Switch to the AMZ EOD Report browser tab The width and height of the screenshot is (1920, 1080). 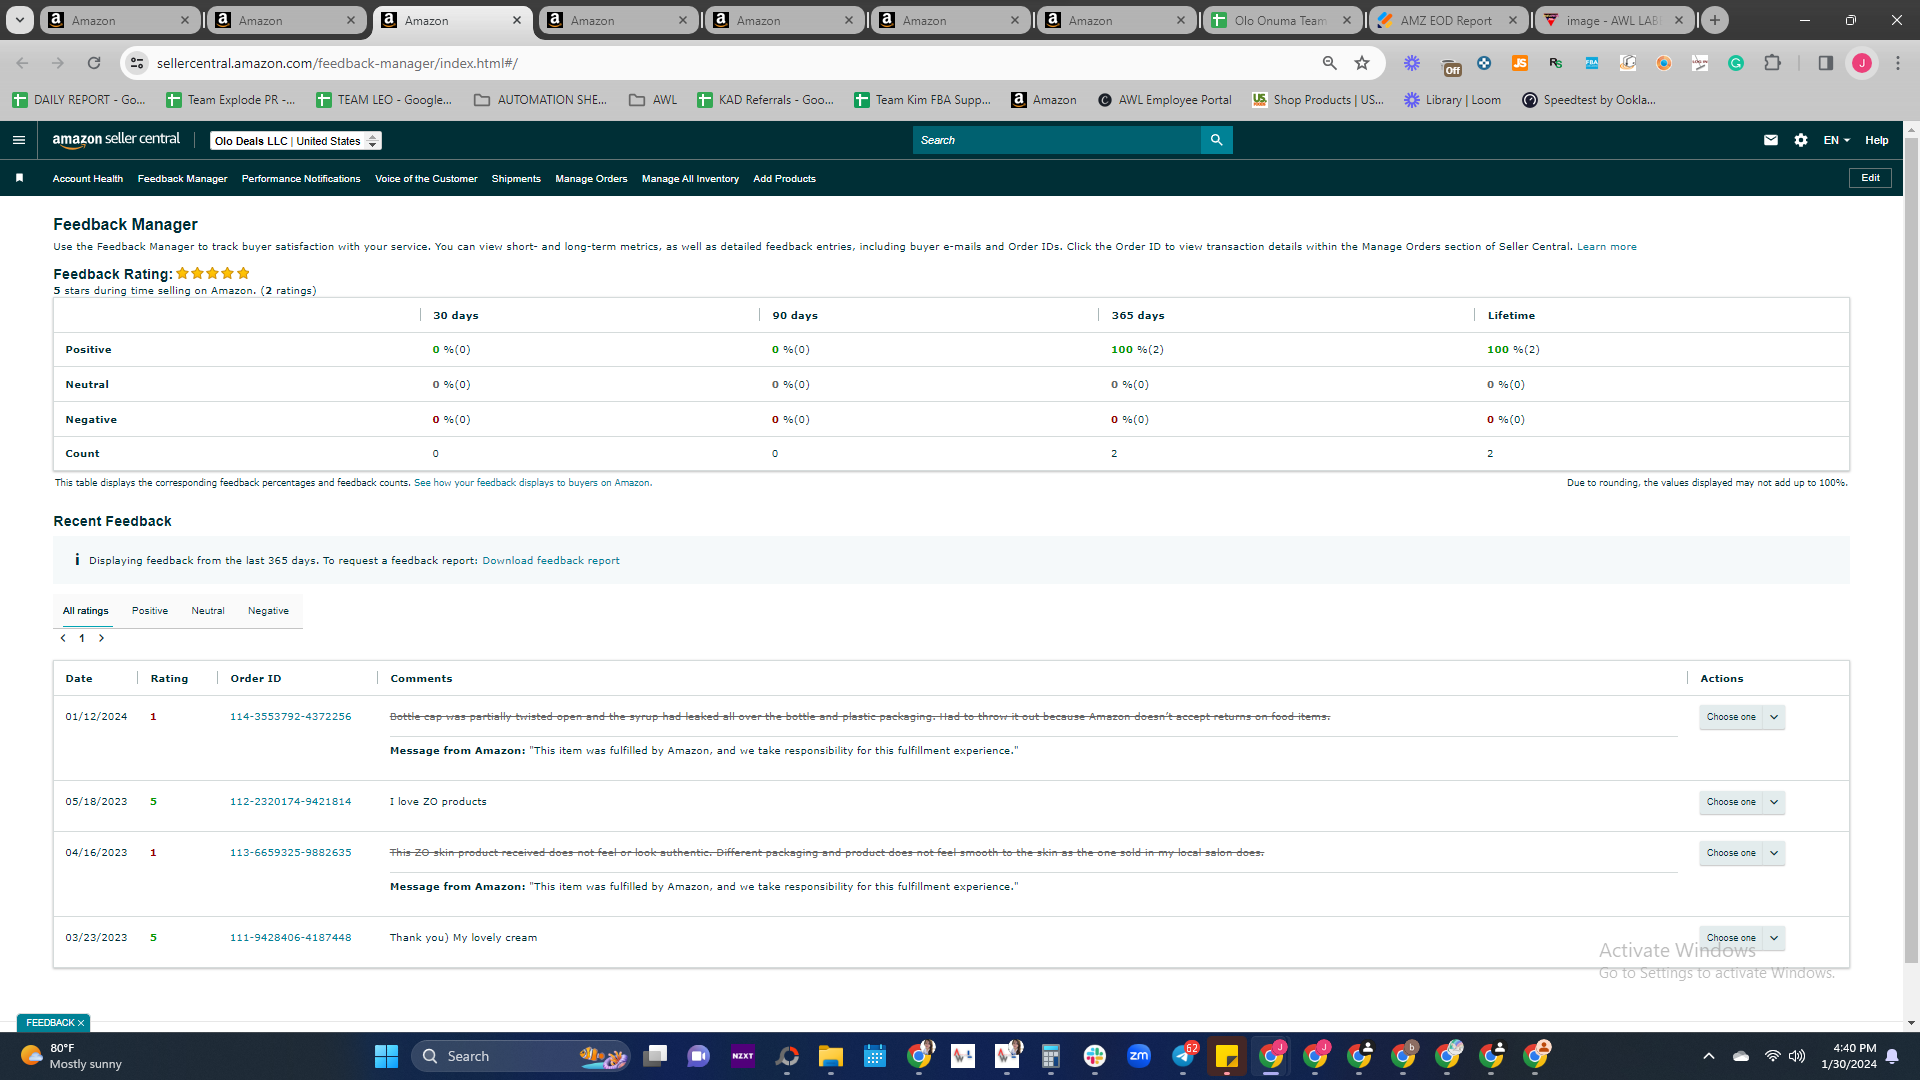coord(1446,20)
